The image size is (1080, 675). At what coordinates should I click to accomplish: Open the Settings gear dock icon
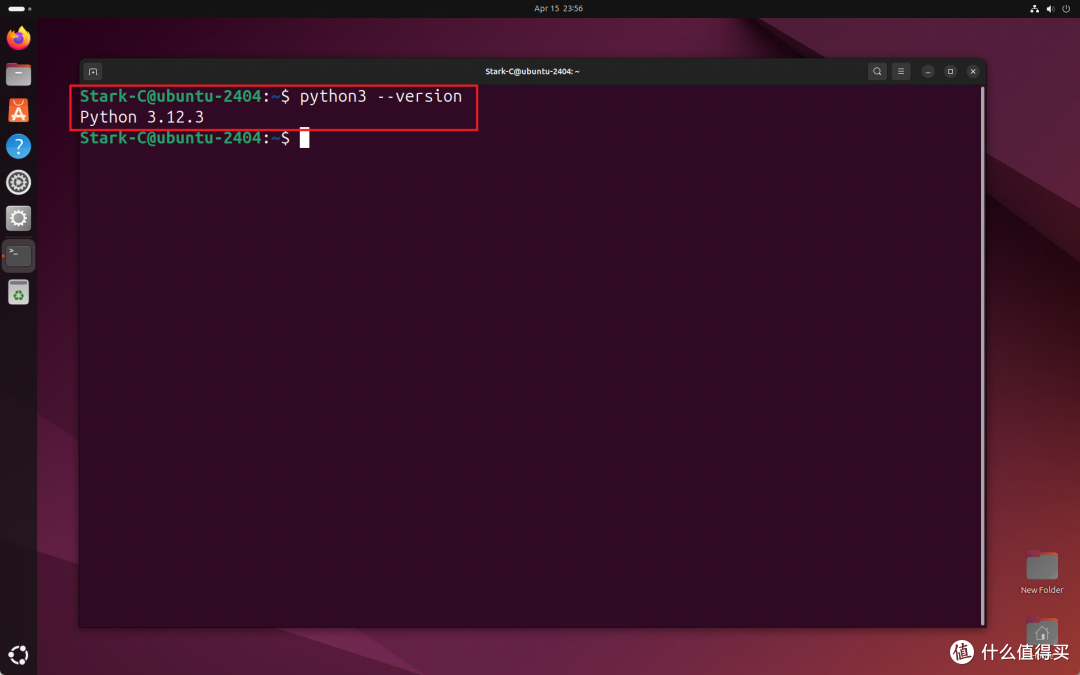coord(19,218)
